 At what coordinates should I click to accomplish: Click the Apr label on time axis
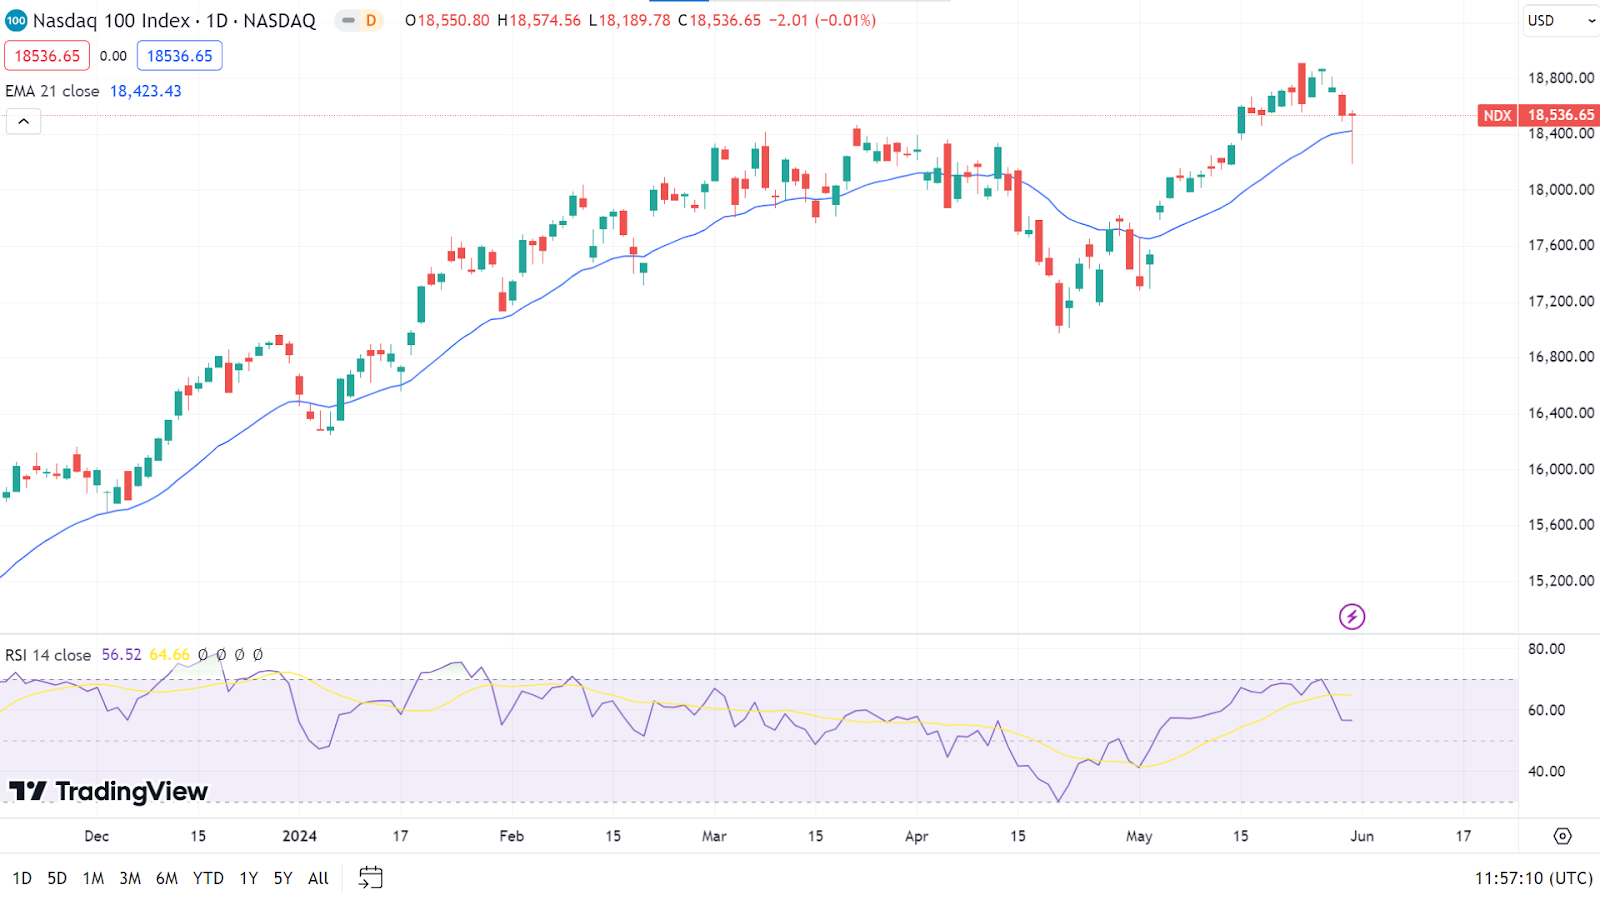click(x=916, y=836)
